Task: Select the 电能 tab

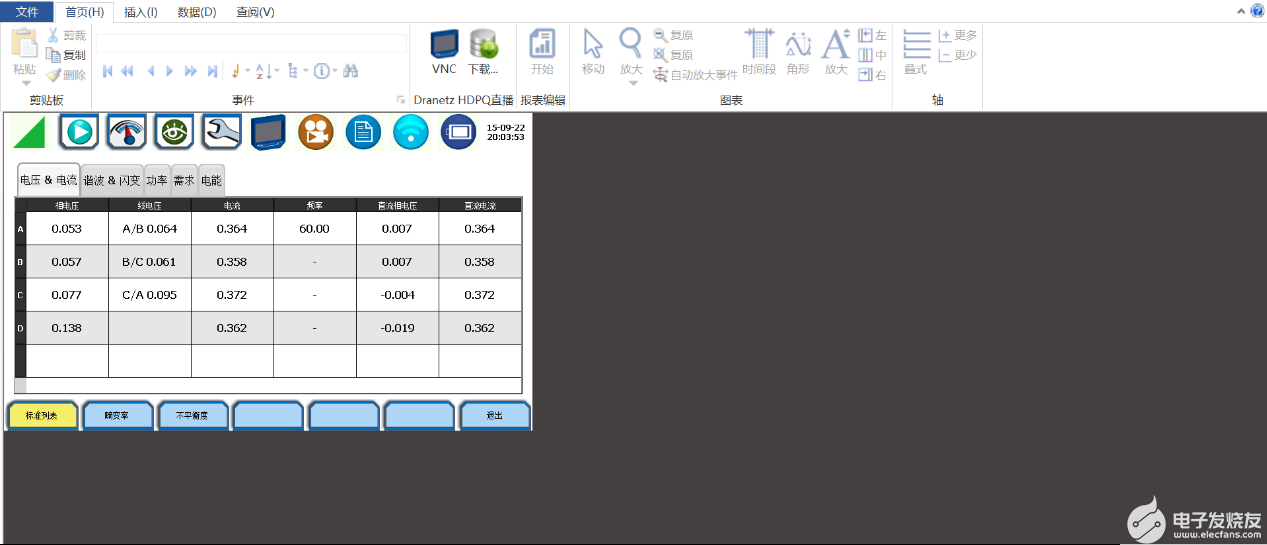Action: click(211, 181)
